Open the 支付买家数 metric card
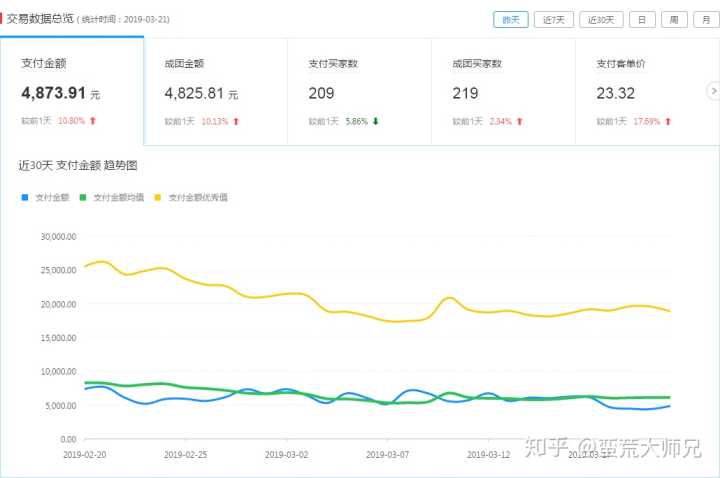This screenshot has width=720, height=478. (360, 91)
